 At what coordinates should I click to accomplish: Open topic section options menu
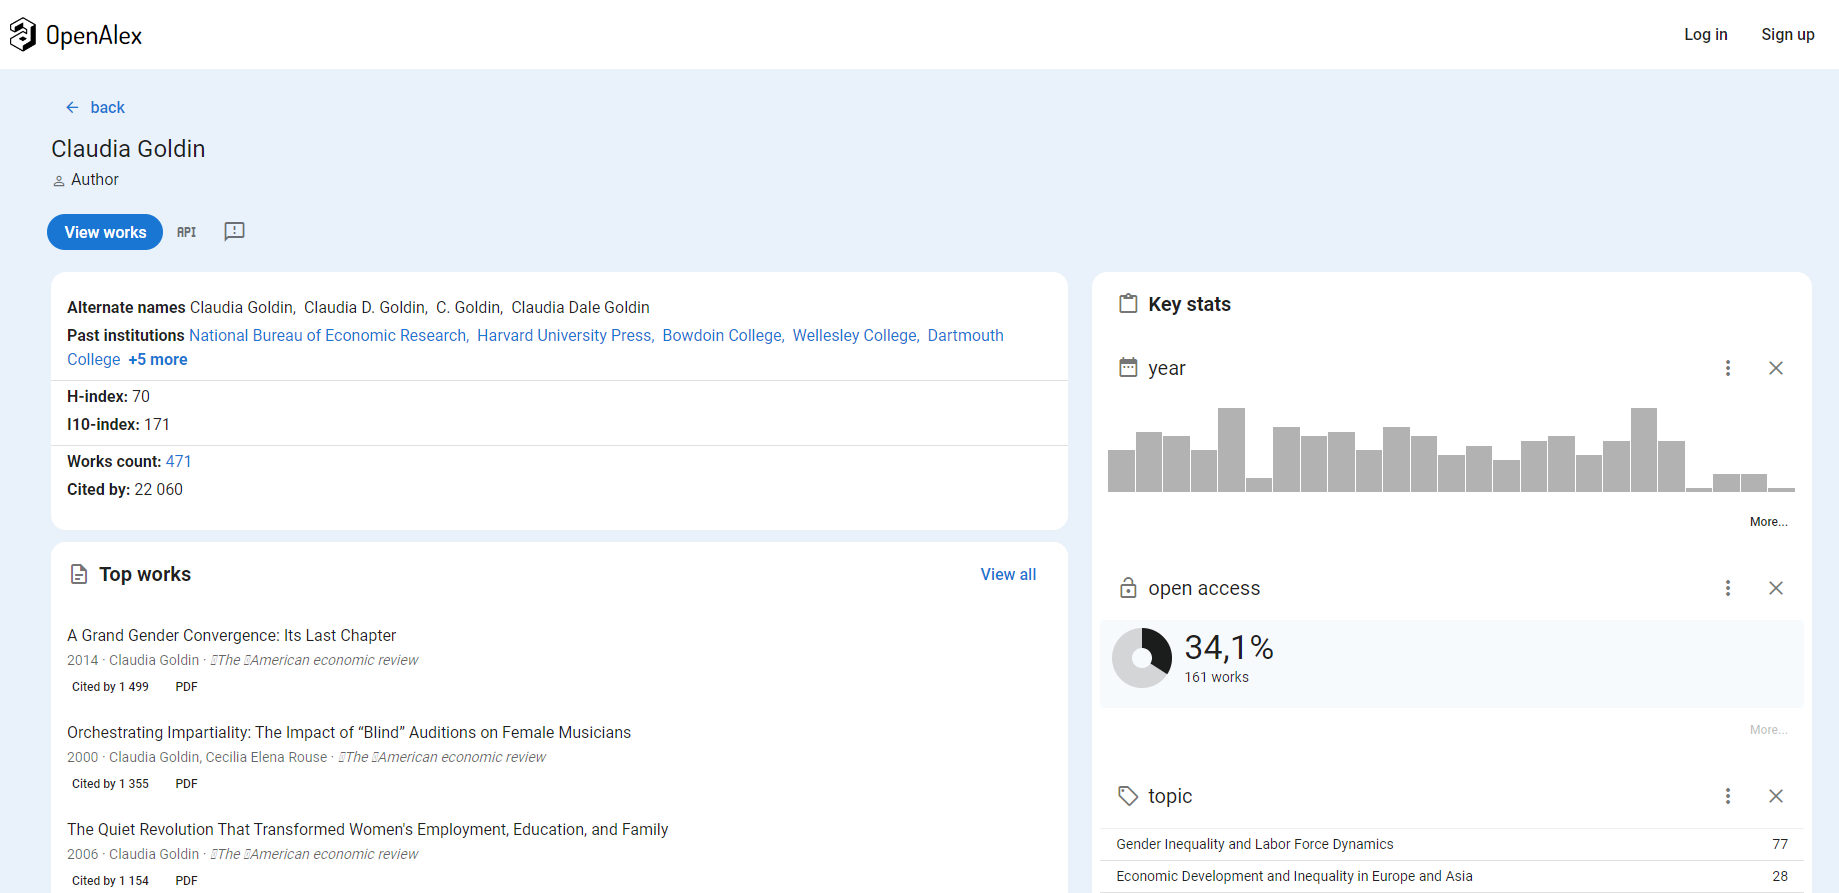pyautogui.click(x=1727, y=796)
